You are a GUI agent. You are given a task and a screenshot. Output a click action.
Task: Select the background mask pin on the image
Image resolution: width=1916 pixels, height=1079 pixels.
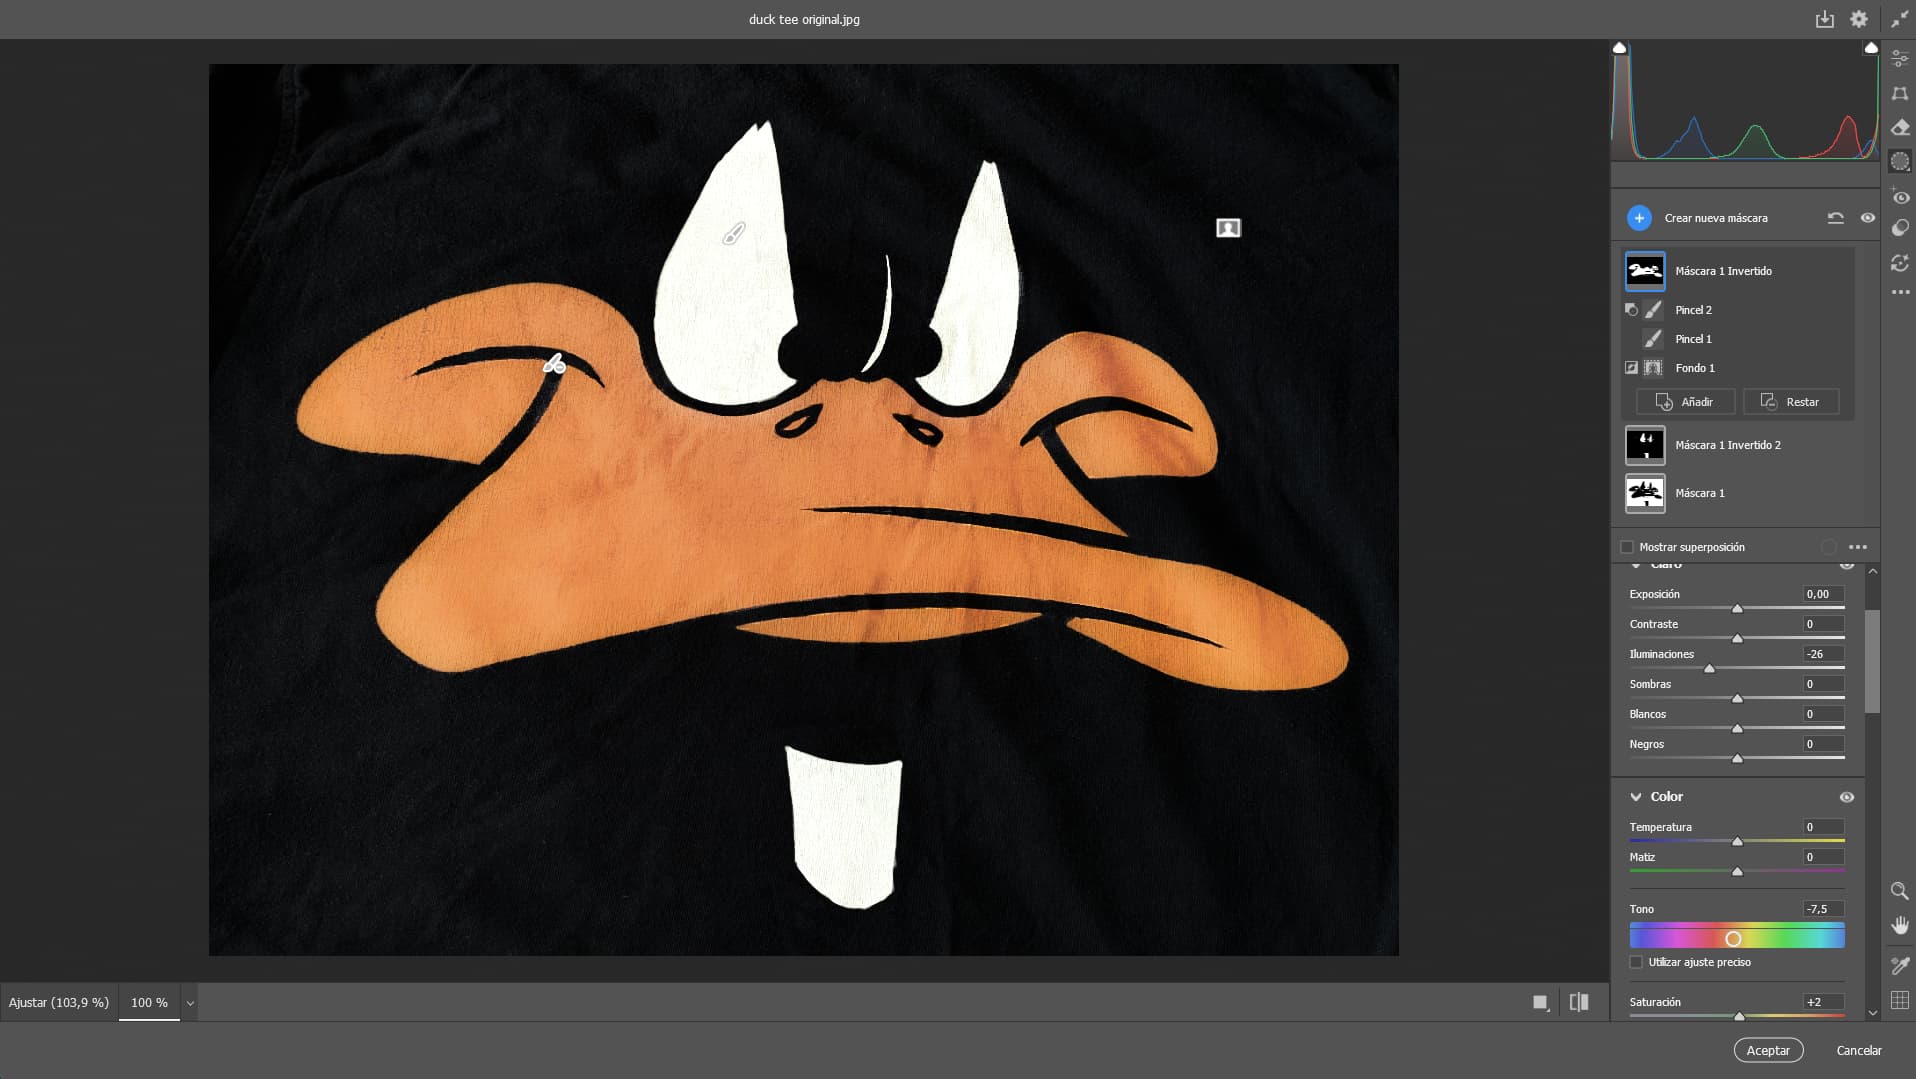coord(1228,228)
